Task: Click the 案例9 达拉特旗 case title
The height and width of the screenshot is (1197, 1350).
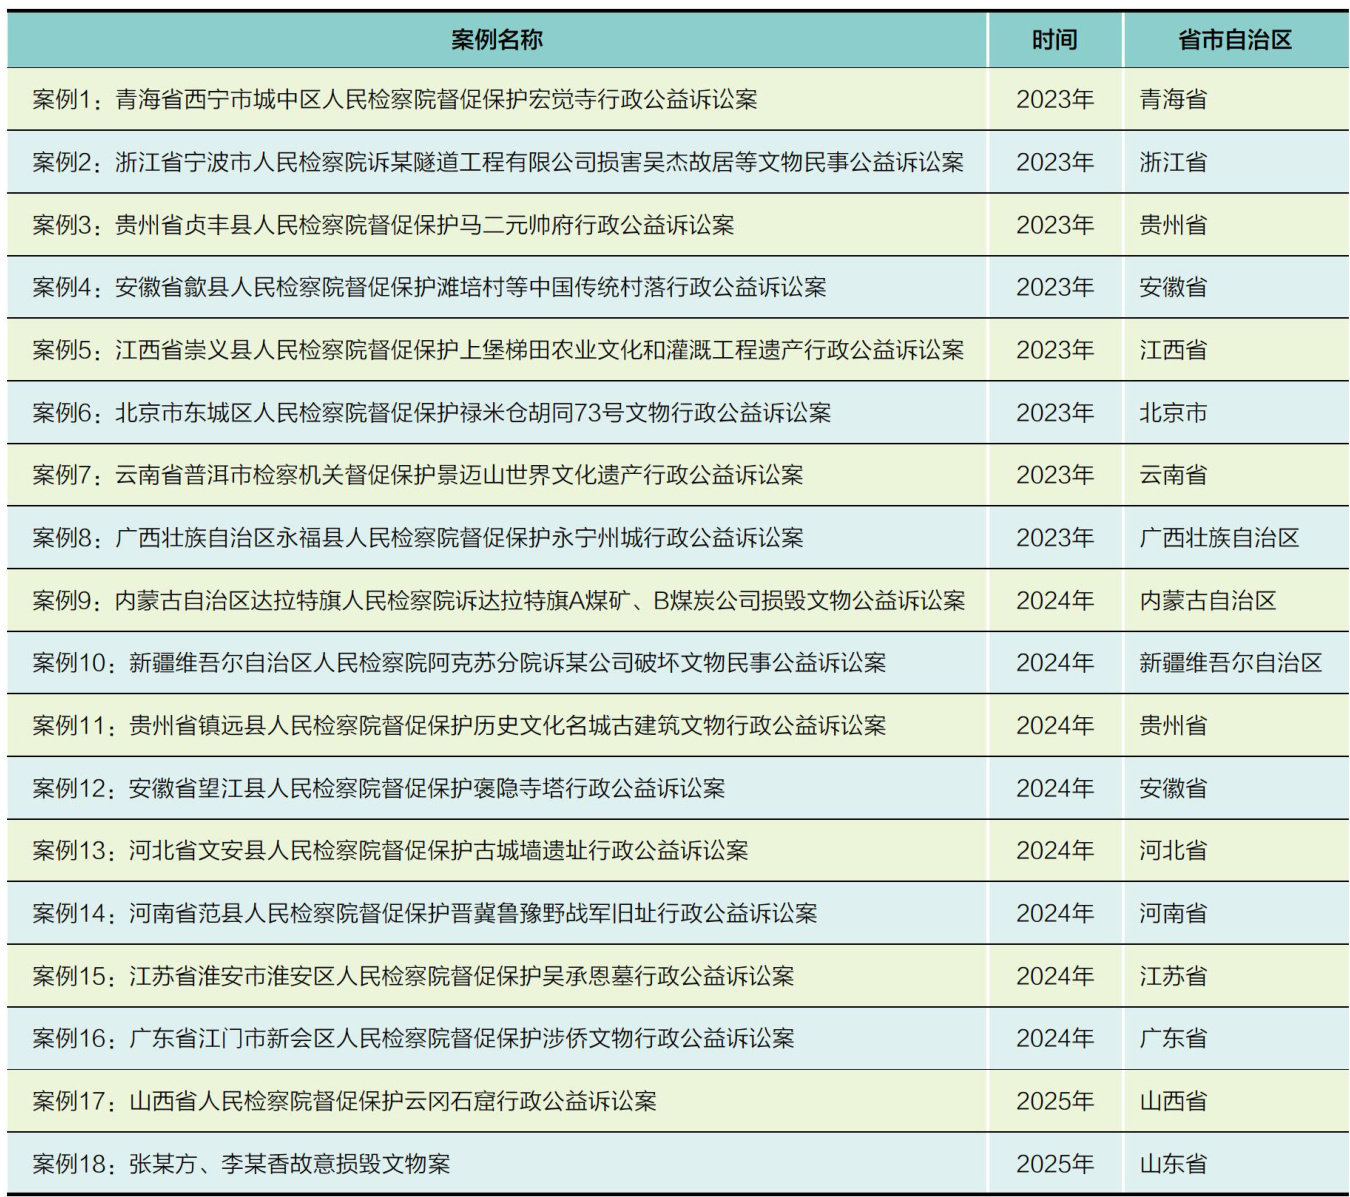Action: coord(498,601)
